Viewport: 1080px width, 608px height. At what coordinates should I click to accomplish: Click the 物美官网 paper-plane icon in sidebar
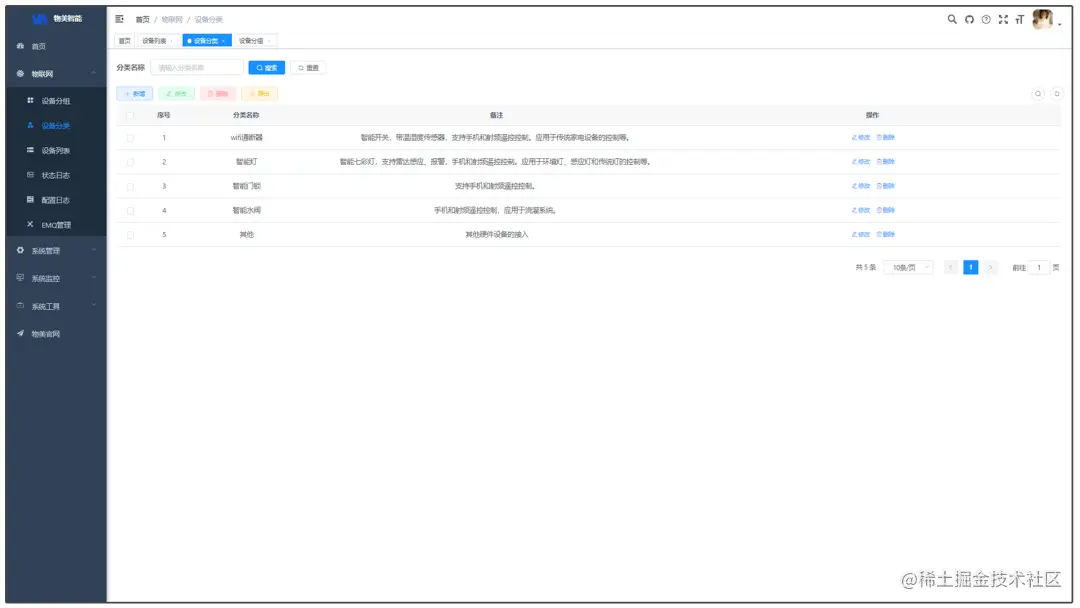click(x=20, y=333)
